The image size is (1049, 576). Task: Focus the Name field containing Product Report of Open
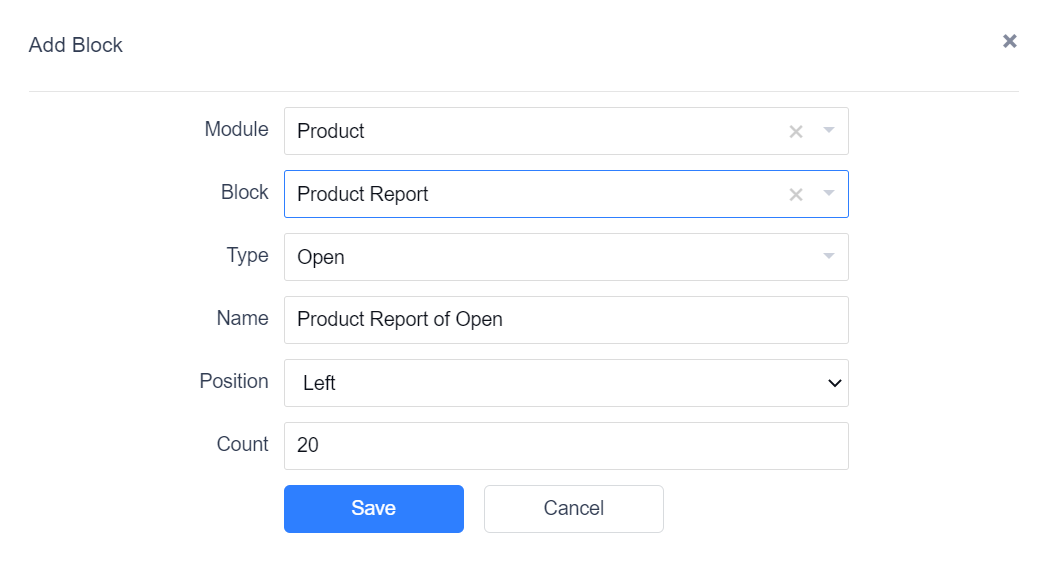point(567,320)
